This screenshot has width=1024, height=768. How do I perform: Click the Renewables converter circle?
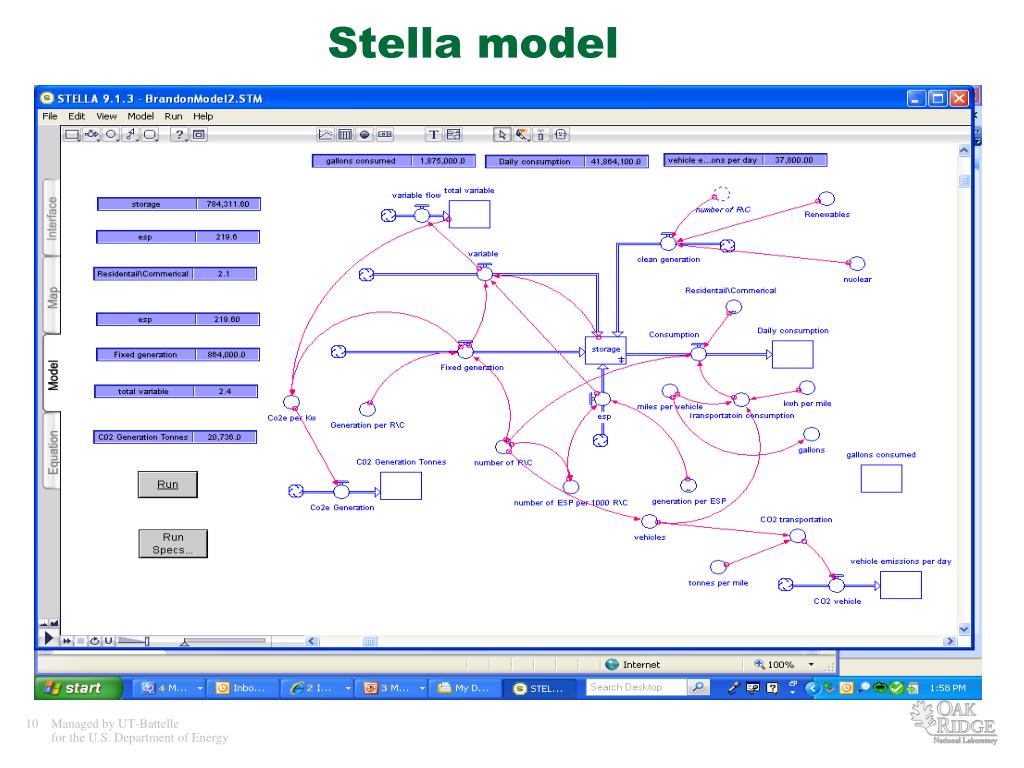[827, 199]
